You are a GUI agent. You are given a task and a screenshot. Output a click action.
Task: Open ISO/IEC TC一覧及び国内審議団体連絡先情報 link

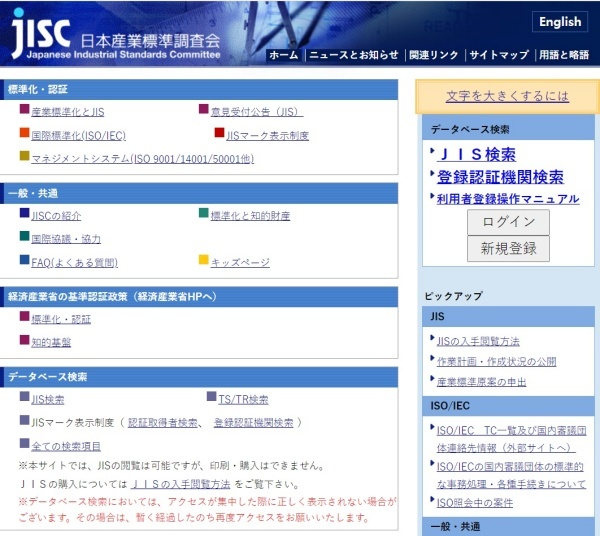[x=511, y=439]
